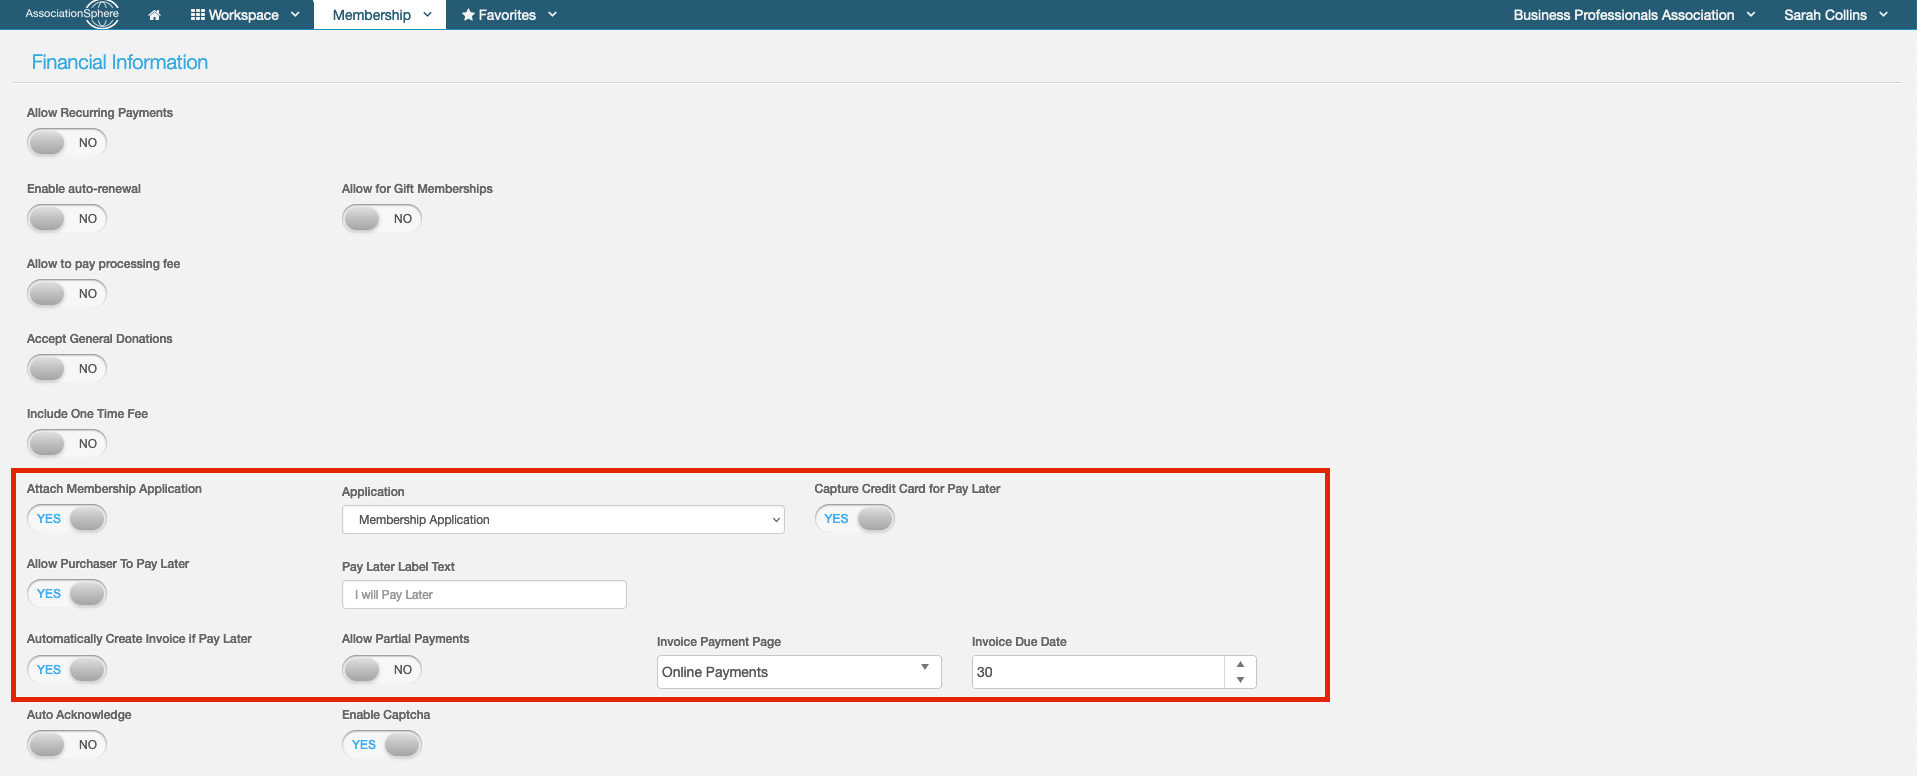Open the home icon in top bar
Screen dimensions: 1917x776
154,15
